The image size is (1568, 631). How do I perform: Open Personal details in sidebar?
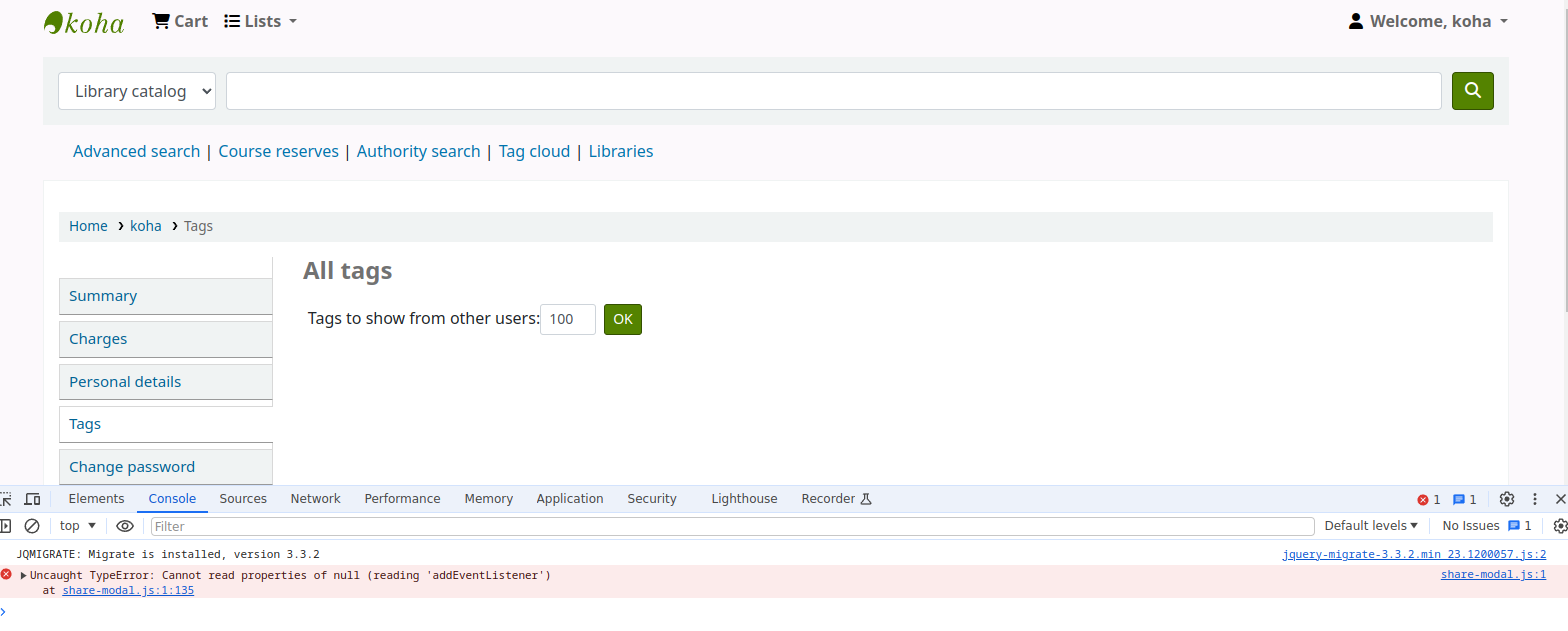click(125, 382)
